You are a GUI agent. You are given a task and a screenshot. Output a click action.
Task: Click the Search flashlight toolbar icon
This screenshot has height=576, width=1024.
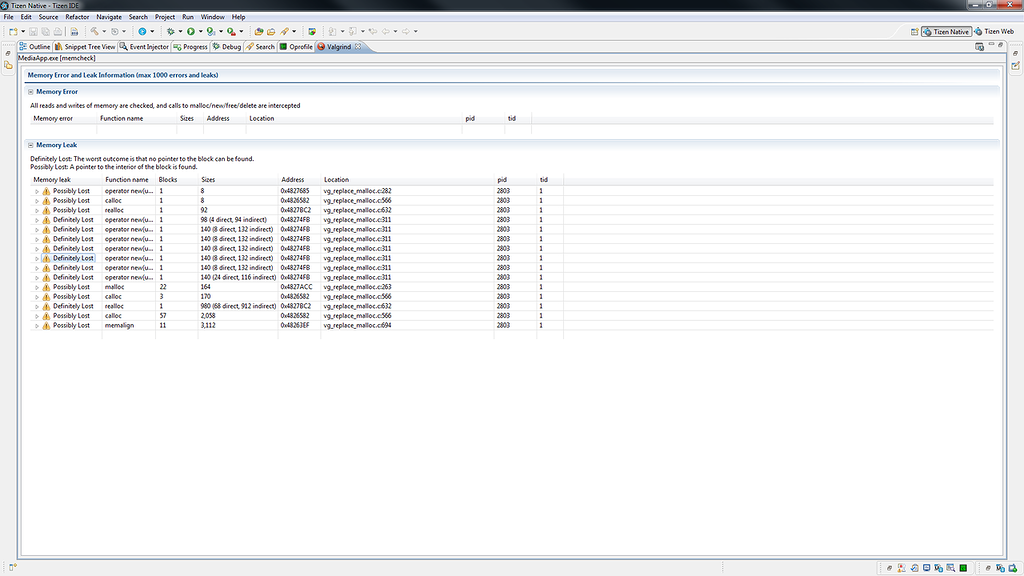coord(284,31)
